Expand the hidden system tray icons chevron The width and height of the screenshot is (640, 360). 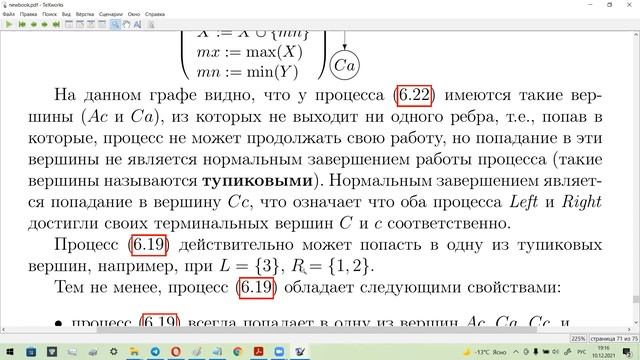pos(516,352)
